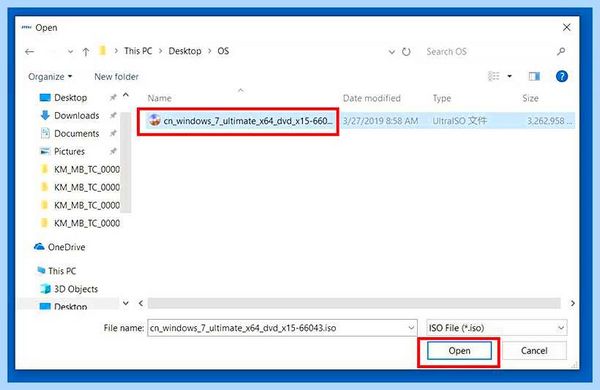Select OS in the address breadcrumb

pyautogui.click(x=223, y=51)
